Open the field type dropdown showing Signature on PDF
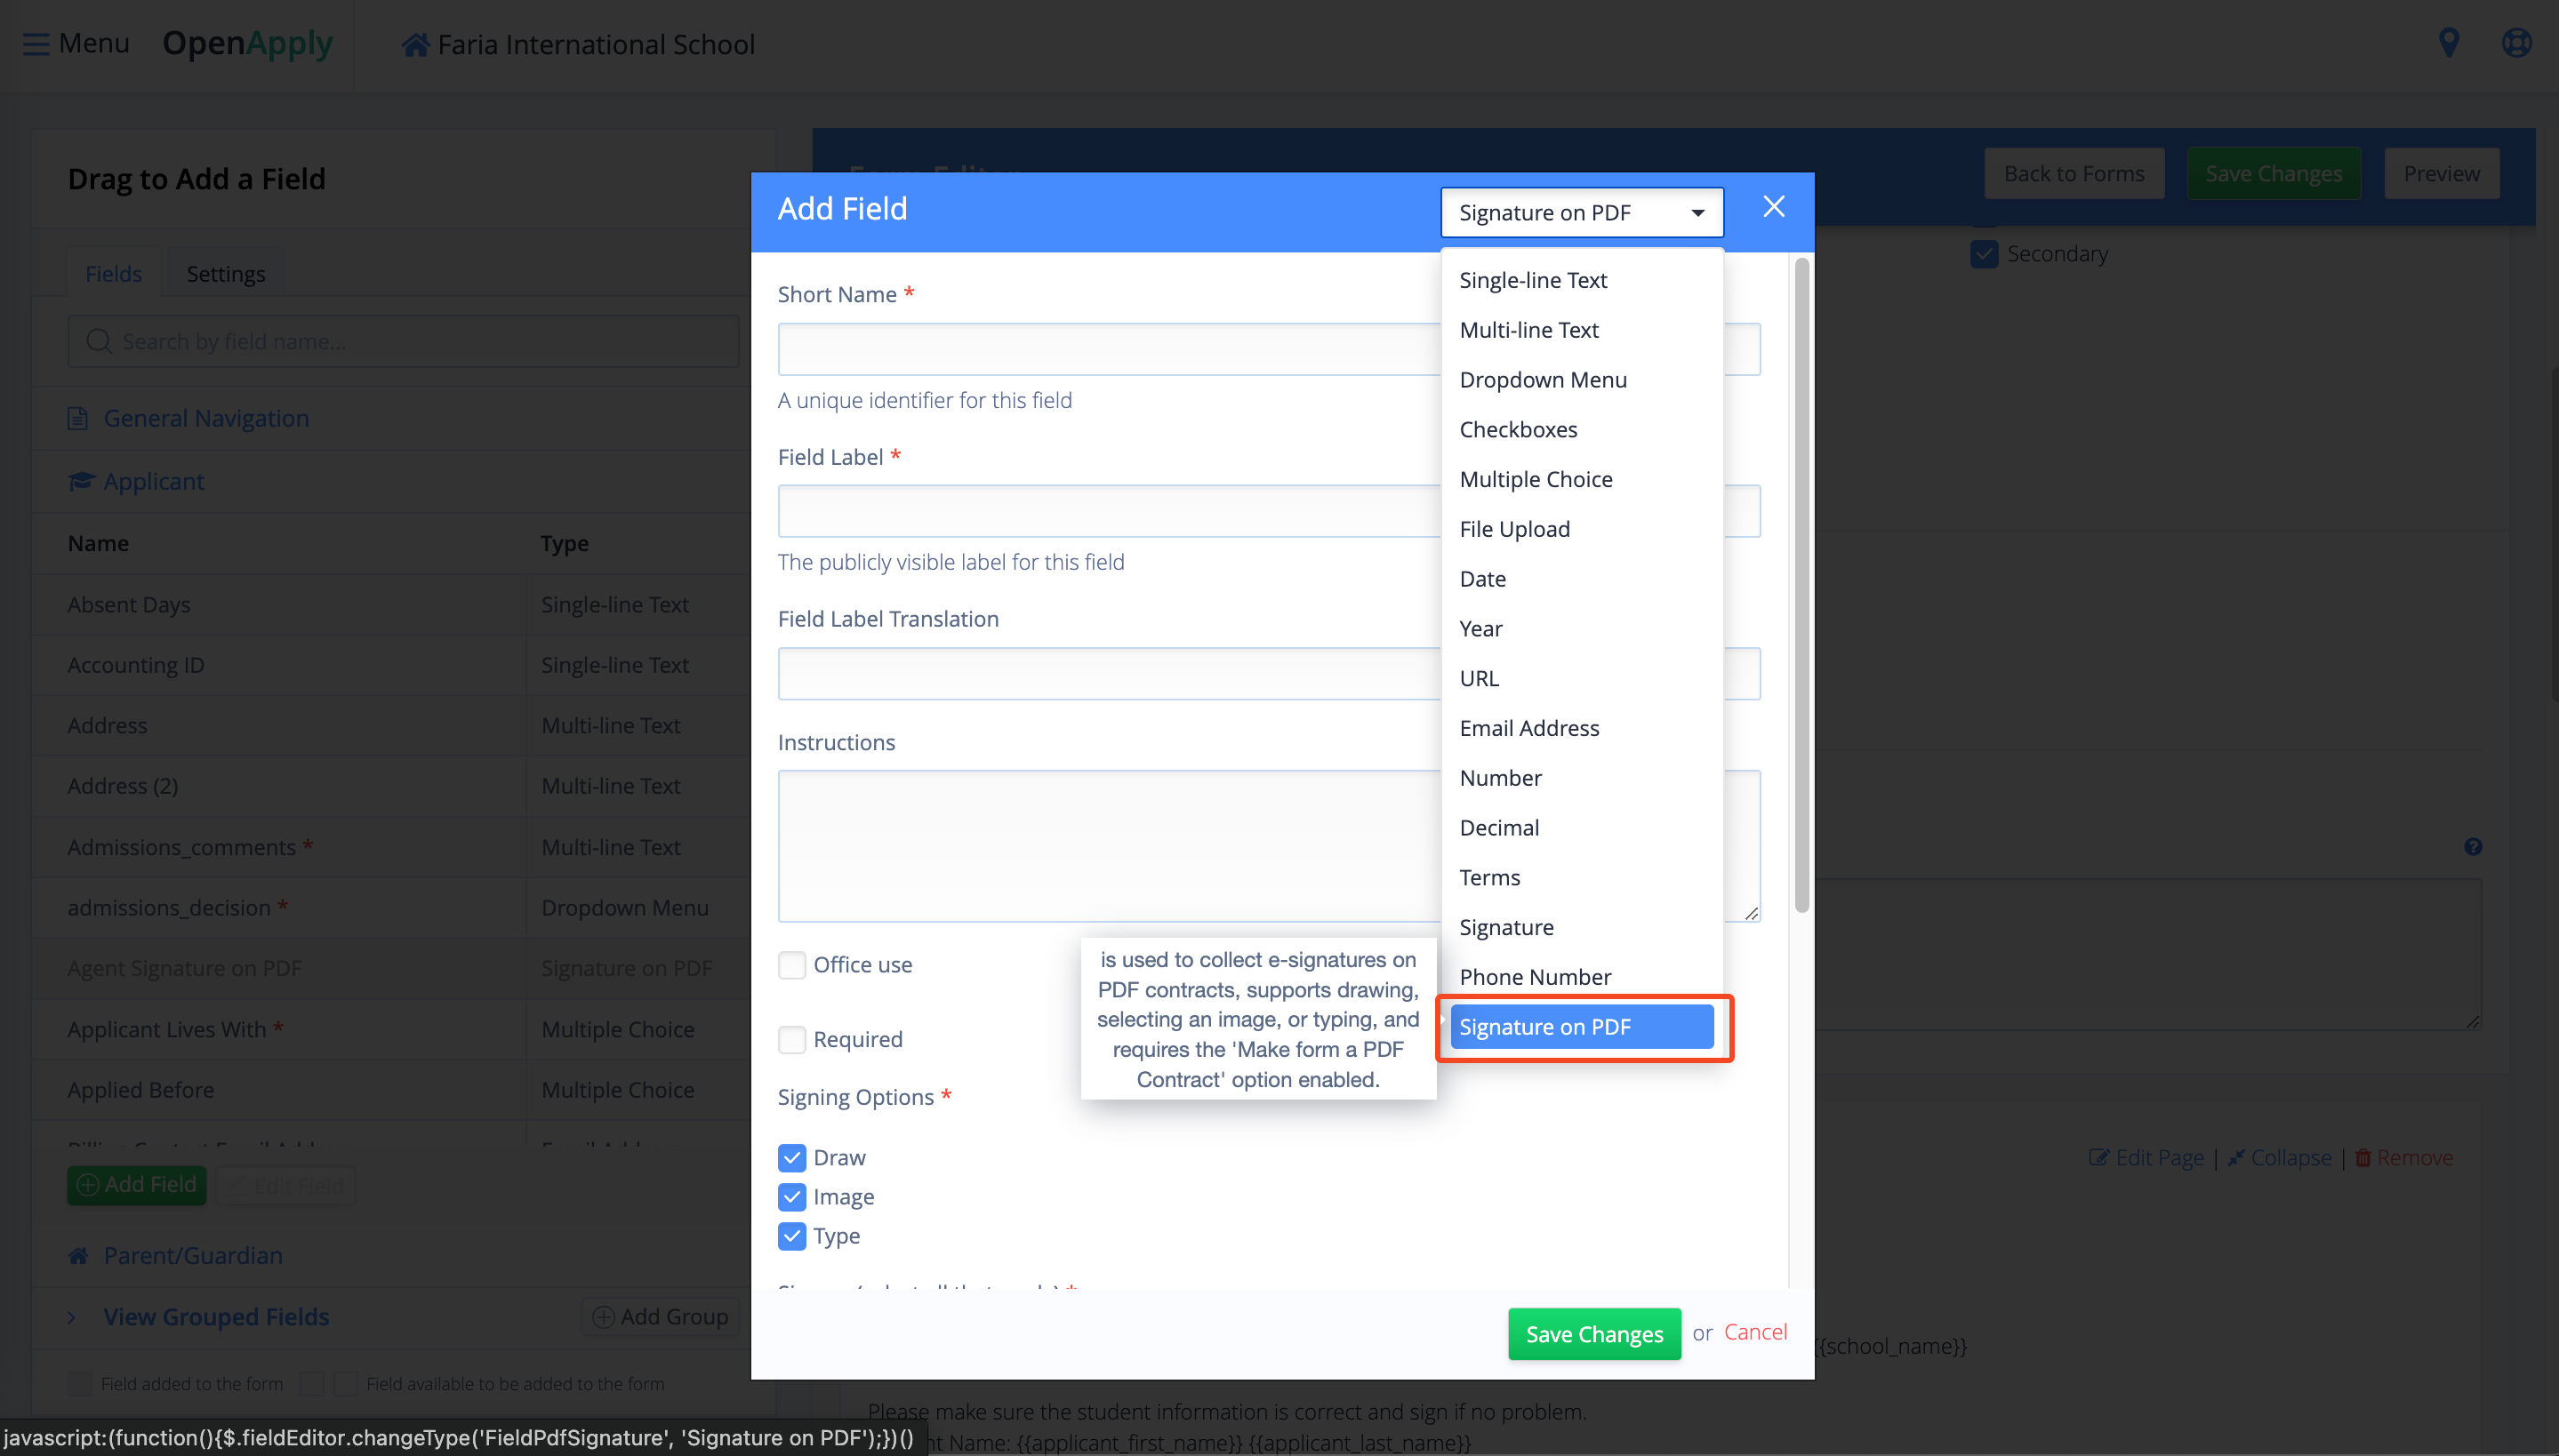The width and height of the screenshot is (2559, 1456). 1581,212
